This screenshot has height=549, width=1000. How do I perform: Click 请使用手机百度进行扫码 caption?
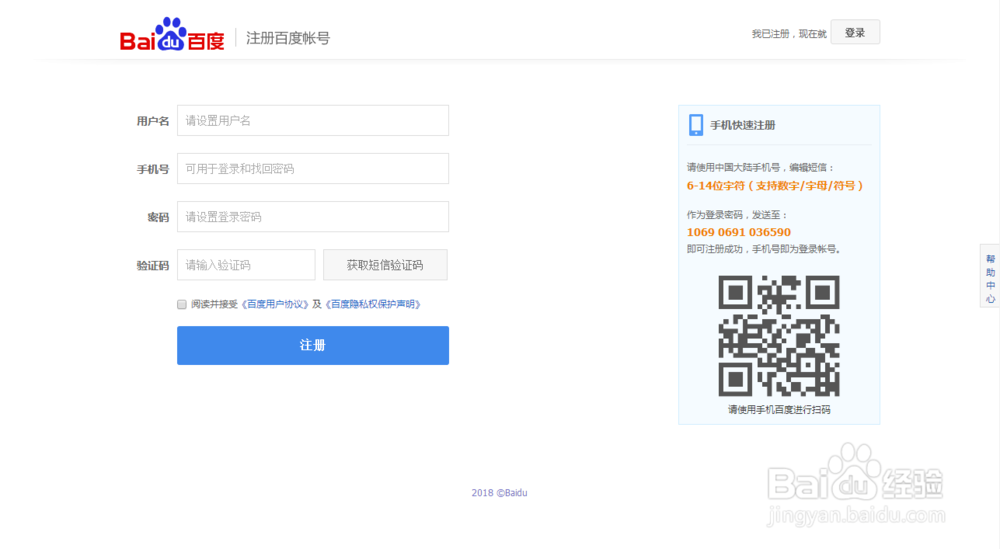[779, 410]
